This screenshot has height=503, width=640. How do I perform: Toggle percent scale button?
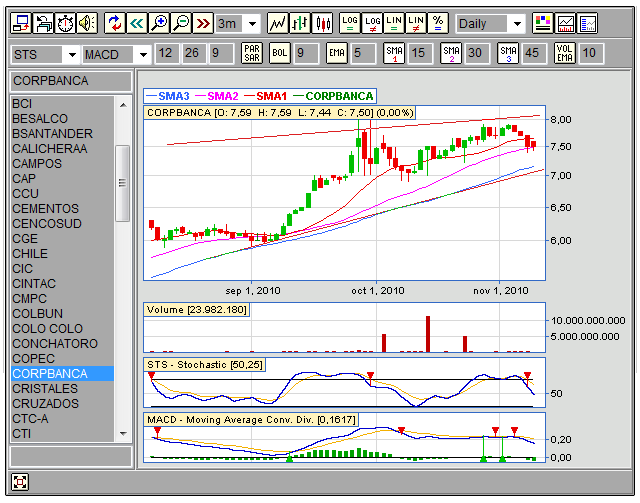(438, 23)
